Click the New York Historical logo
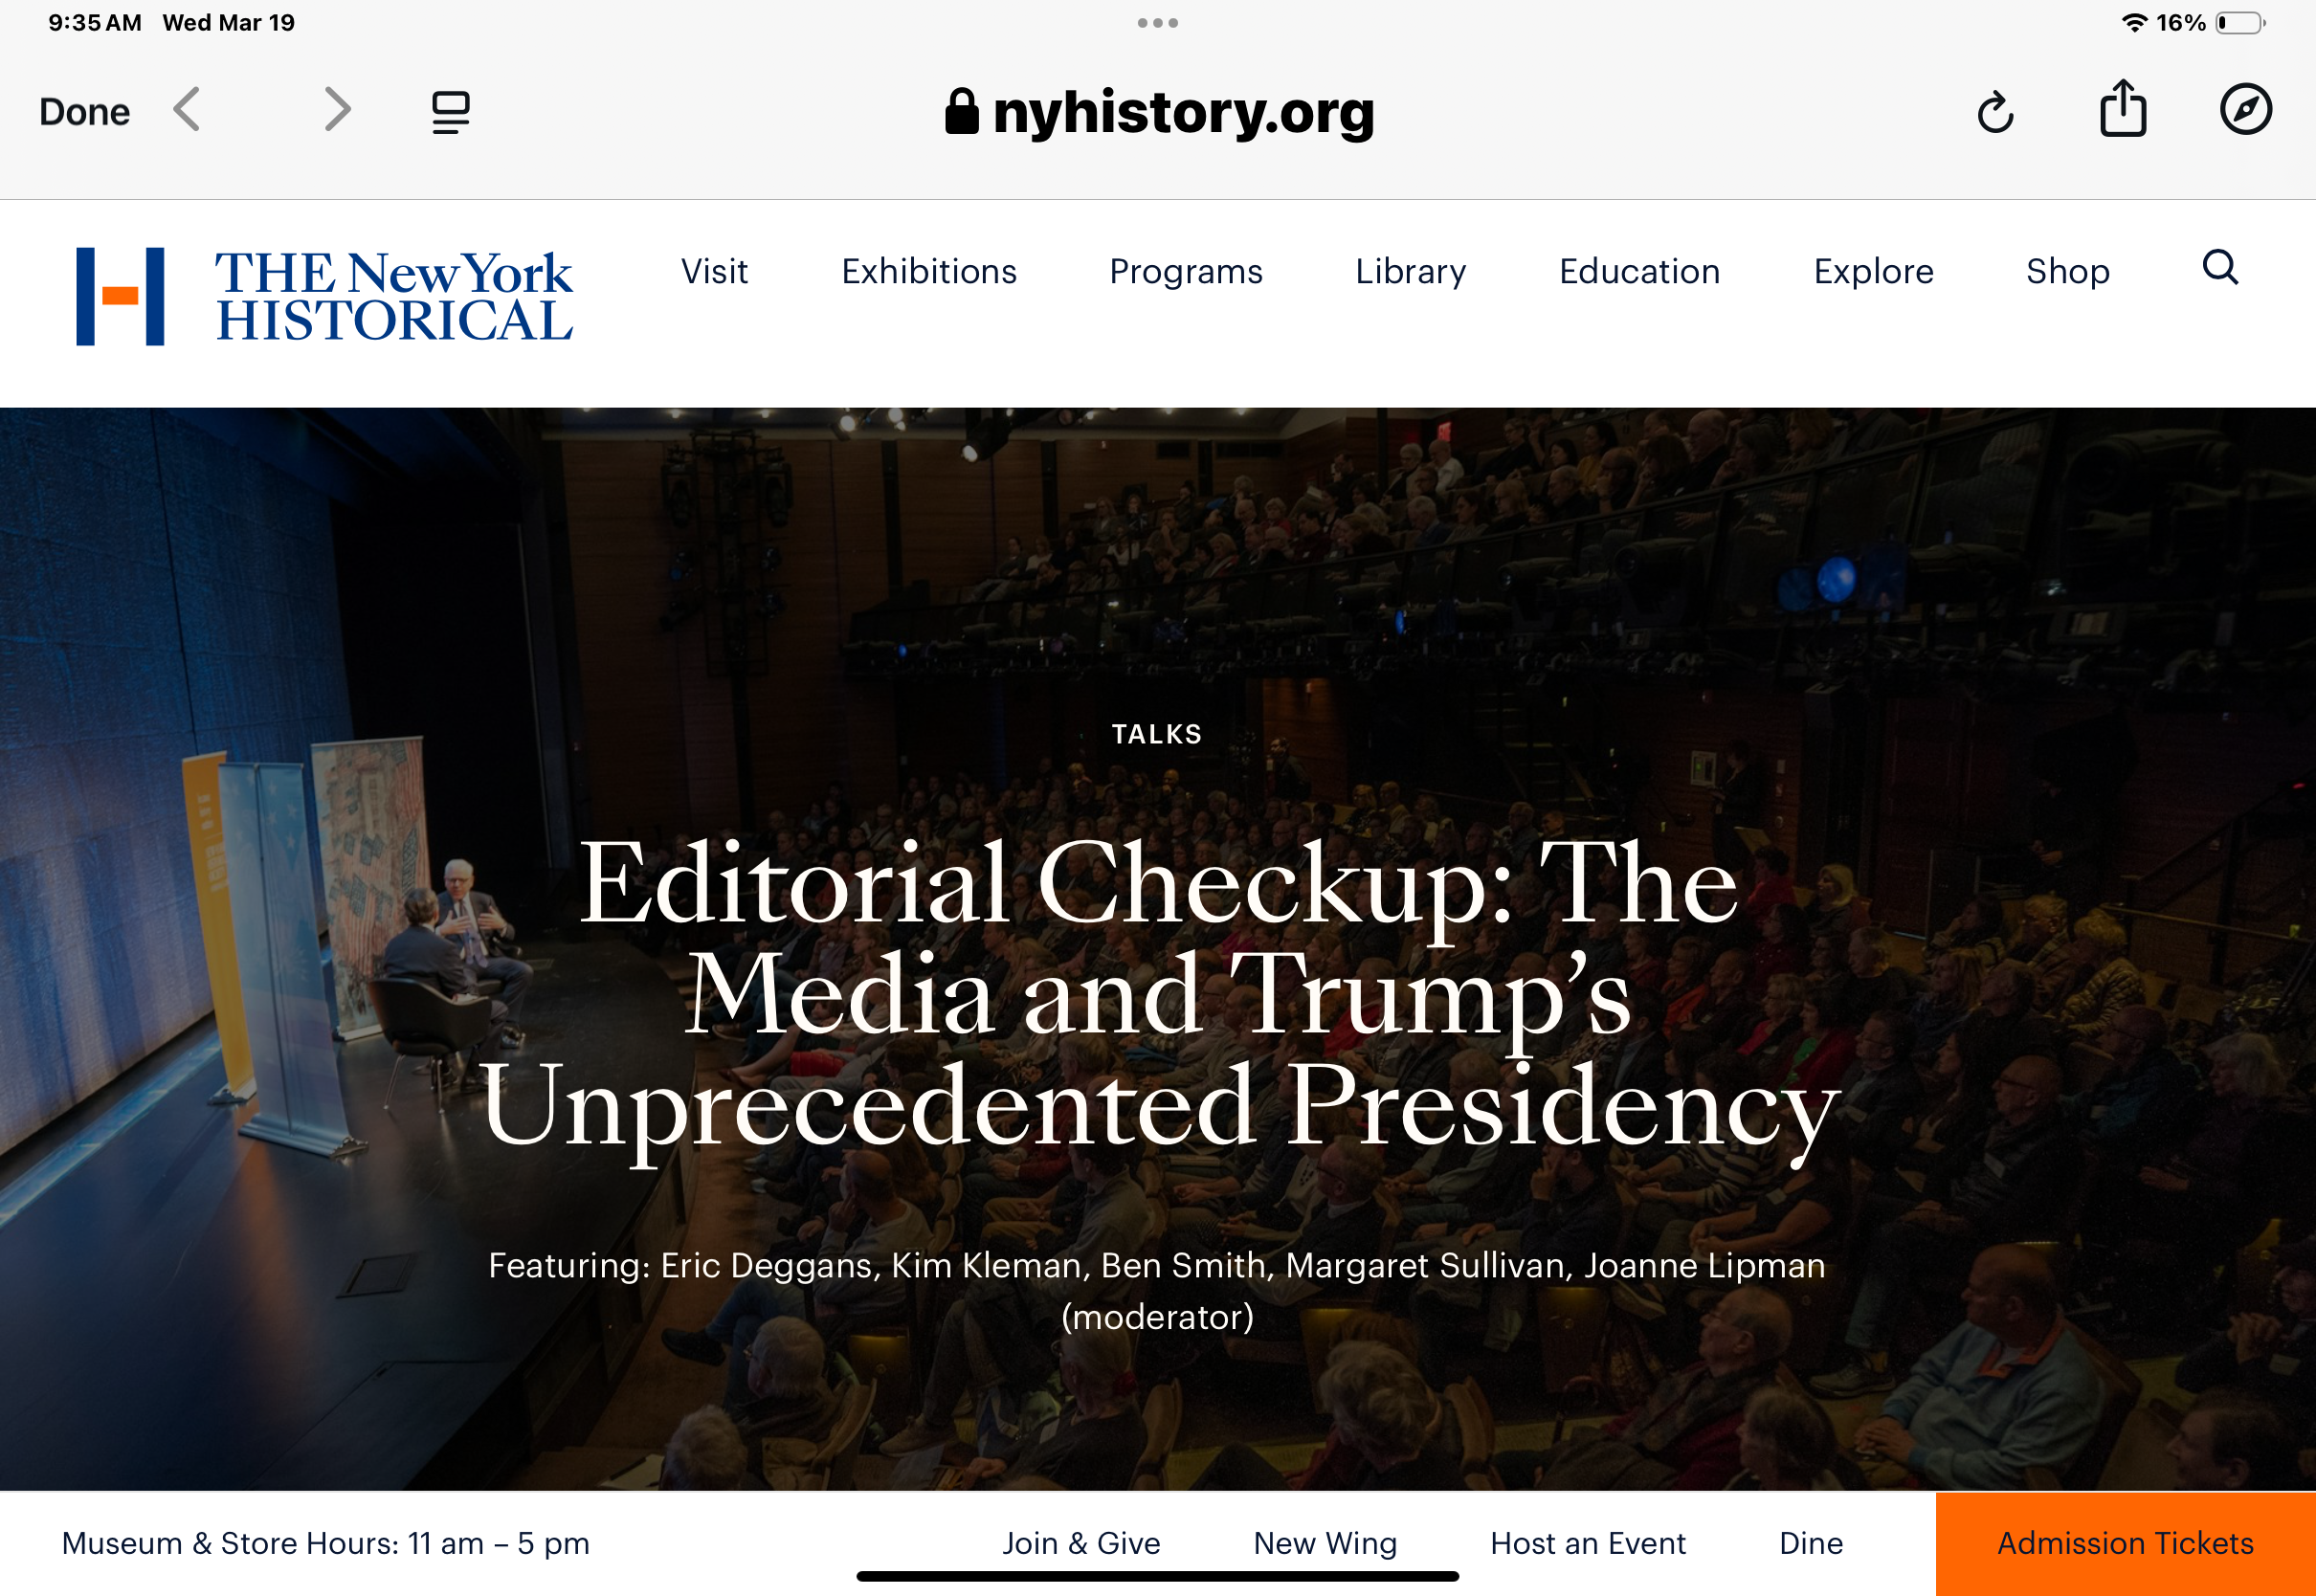 click(325, 296)
